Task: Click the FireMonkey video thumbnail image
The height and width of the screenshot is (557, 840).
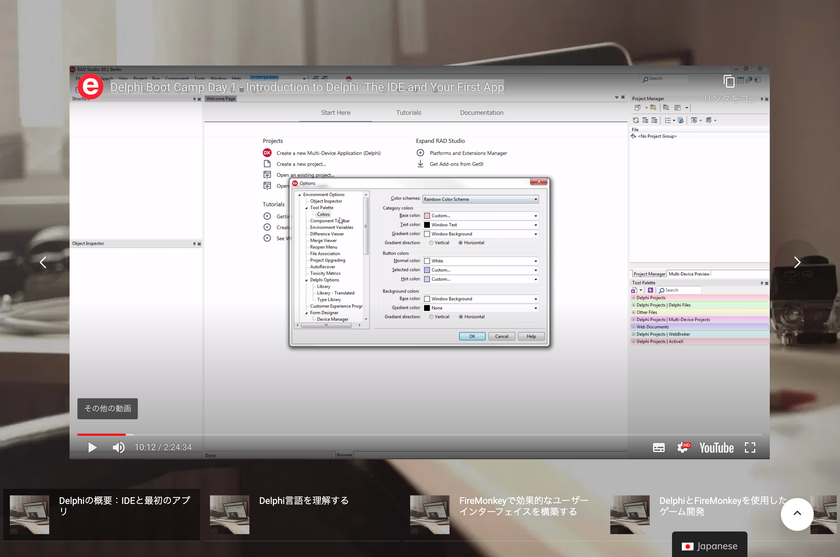Action: 430,514
